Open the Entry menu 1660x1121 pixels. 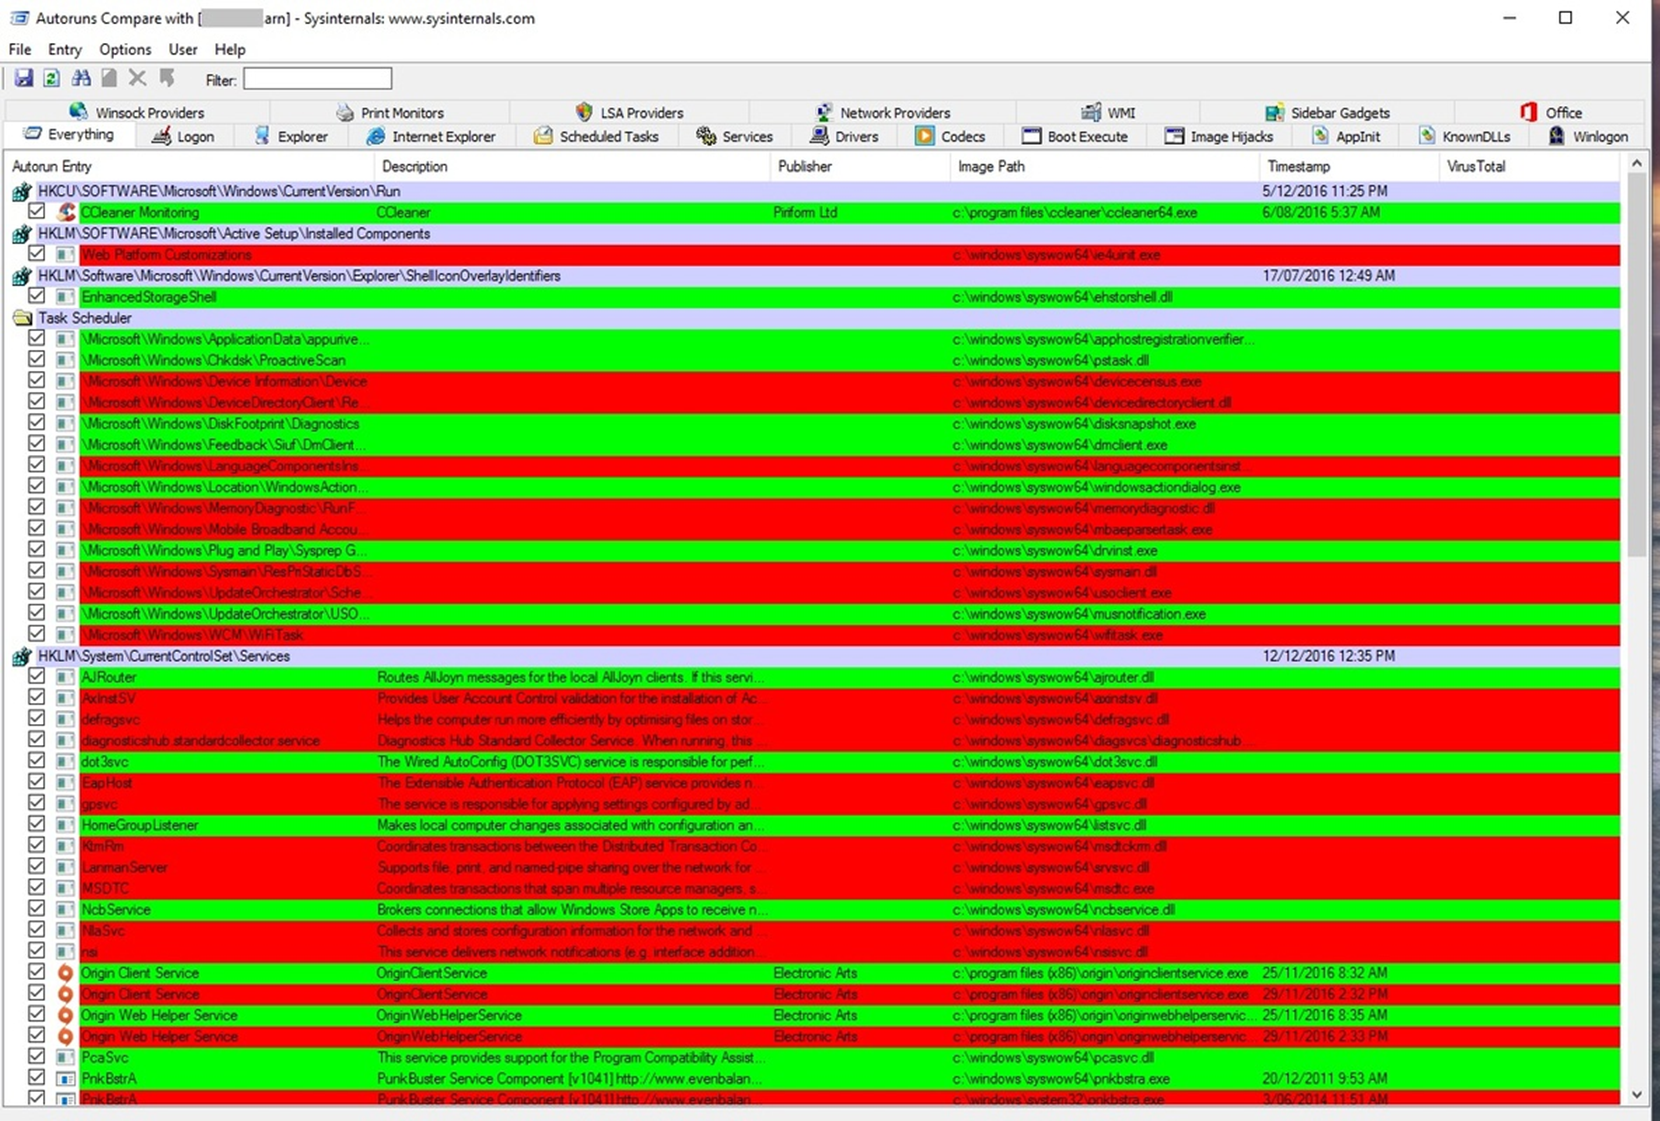coord(65,49)
